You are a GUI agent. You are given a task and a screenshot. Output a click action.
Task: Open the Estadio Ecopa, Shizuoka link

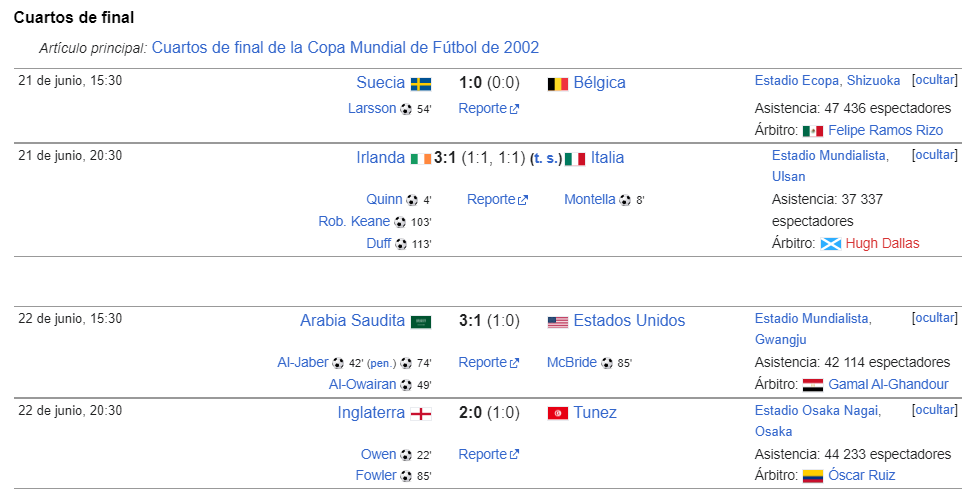(827, 81)
